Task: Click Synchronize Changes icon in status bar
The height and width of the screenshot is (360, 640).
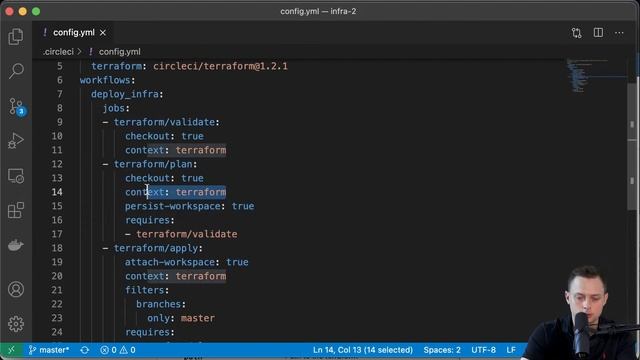Action: (x=84, y=350)
